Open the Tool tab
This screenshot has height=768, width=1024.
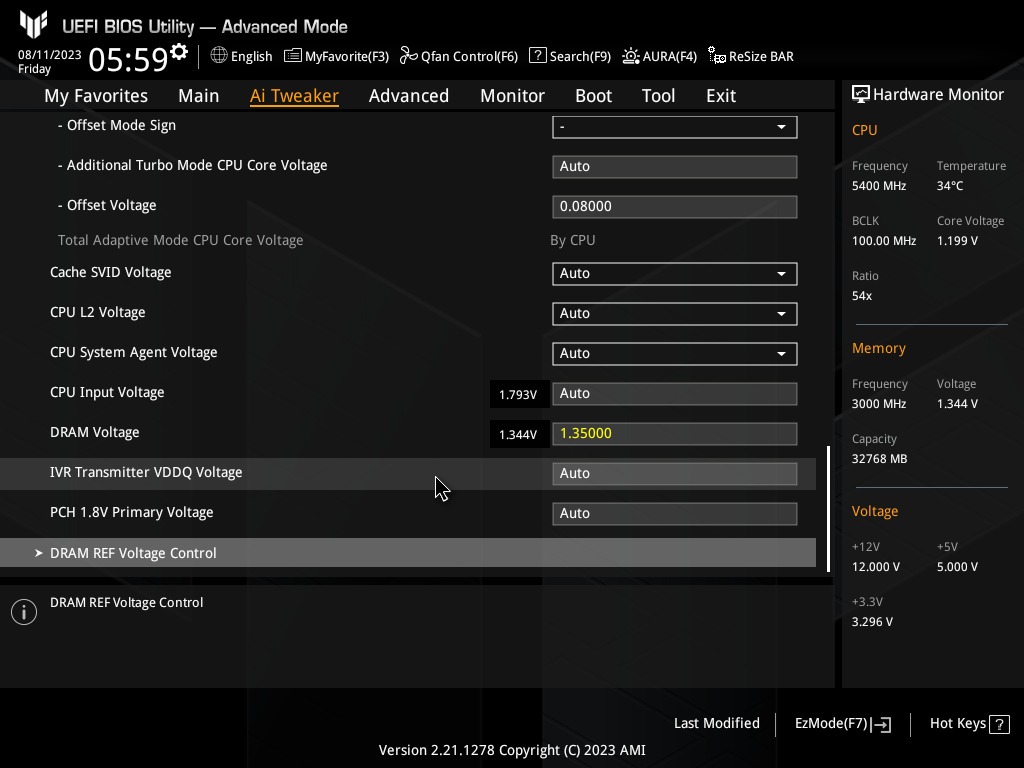(x=658, y=95)
